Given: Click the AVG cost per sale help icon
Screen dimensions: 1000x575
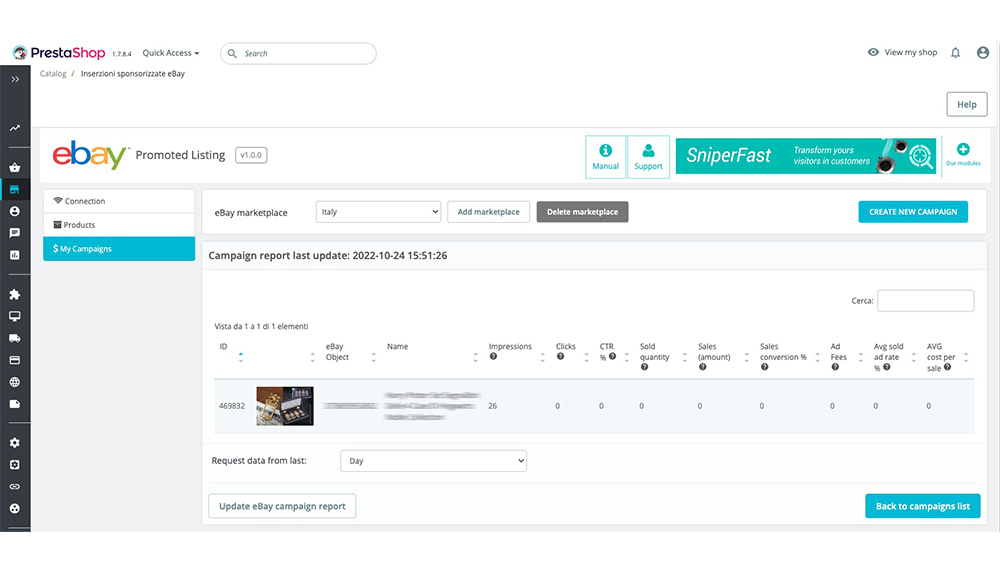Looking at the screenshot, I should pyautogui.click(x=947, y=367).
